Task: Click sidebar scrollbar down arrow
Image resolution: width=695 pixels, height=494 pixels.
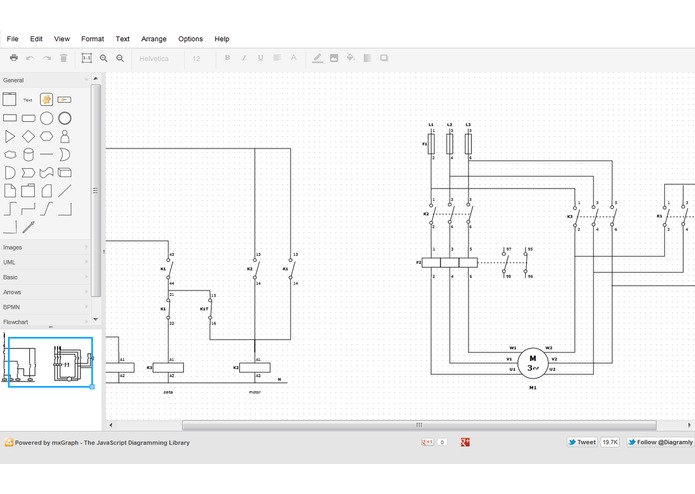Action: point(96,319)
